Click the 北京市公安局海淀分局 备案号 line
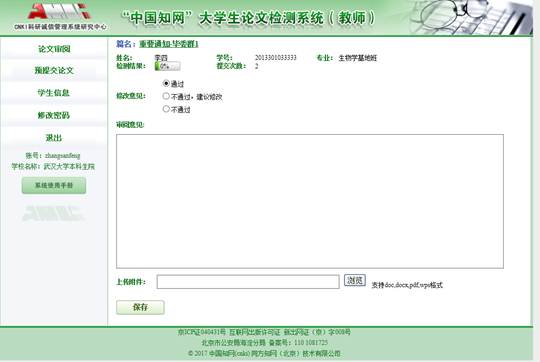The image size is (540, 362). (264, 343)
